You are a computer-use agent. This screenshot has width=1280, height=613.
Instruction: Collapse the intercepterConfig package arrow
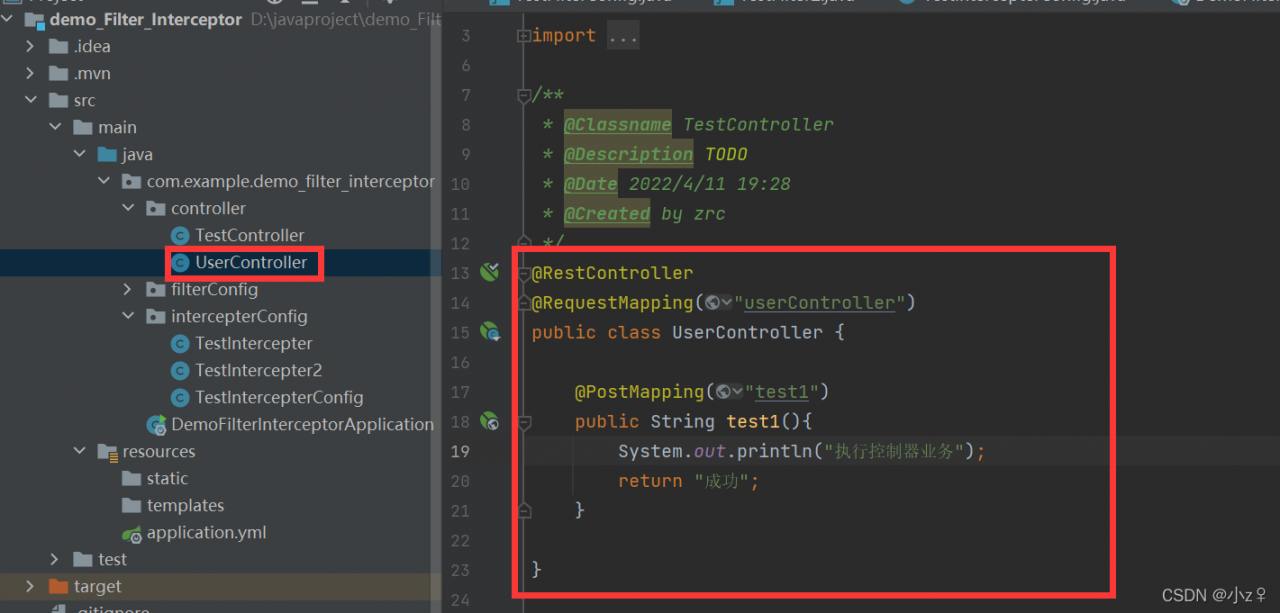click(127, 317)
